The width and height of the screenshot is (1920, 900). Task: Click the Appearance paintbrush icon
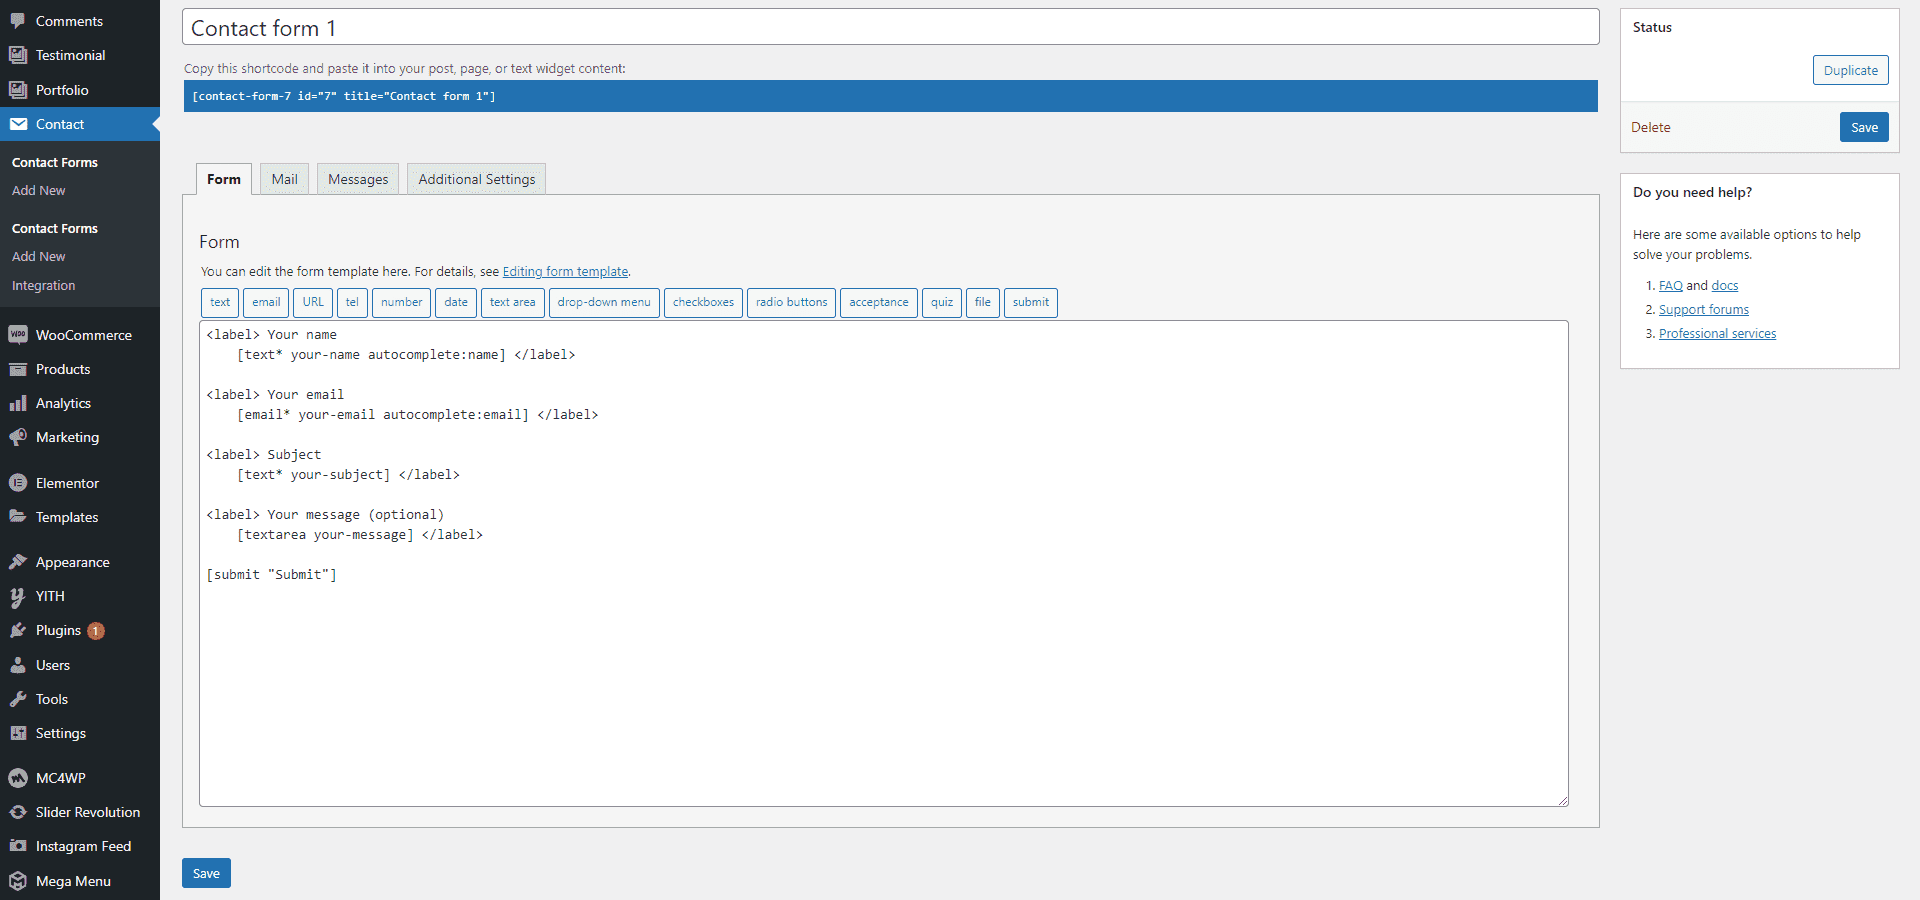(18, 562)
